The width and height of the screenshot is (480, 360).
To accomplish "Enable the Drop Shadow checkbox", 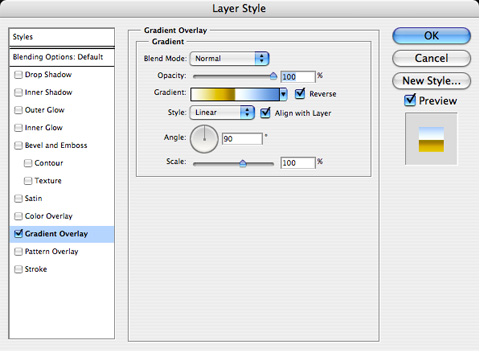I will coord(18,75).
